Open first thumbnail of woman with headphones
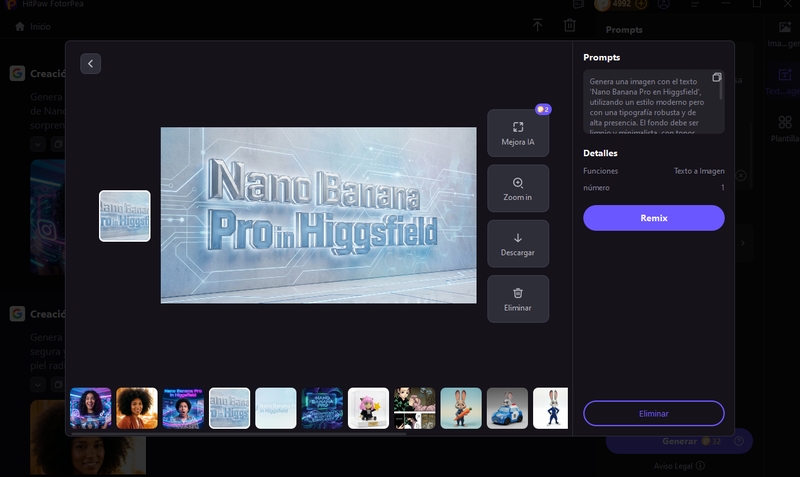800x477 pixels. pos(91,408)
